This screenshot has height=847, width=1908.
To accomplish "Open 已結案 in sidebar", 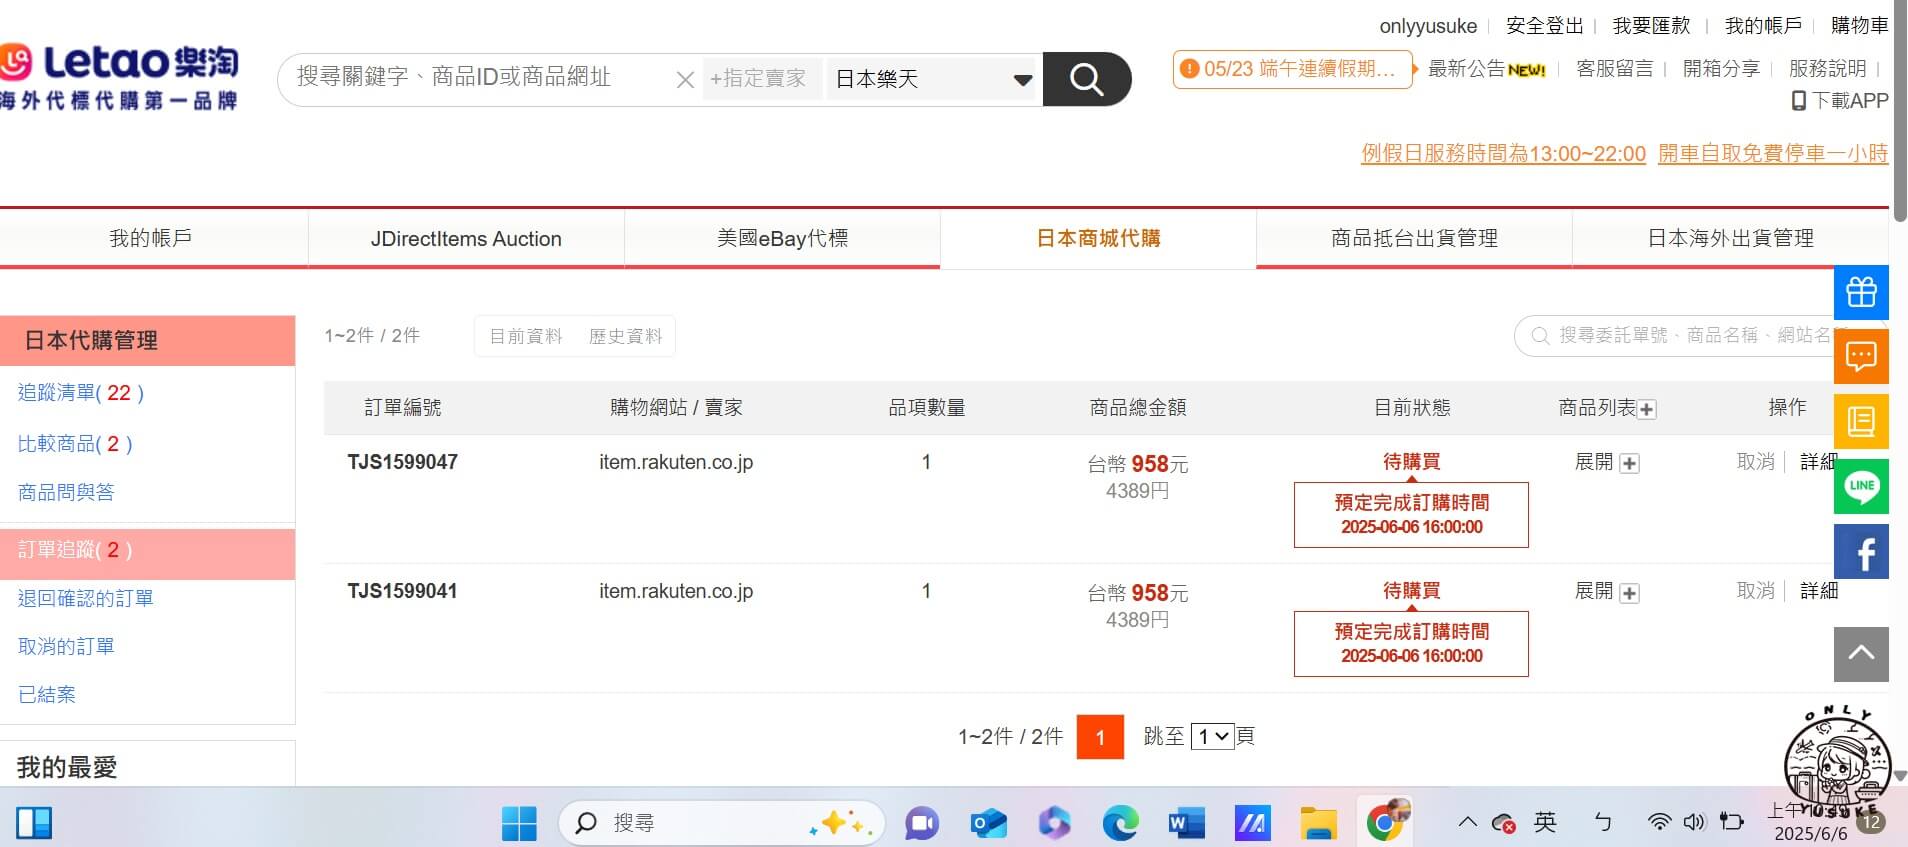I will (x=47, y=694).
